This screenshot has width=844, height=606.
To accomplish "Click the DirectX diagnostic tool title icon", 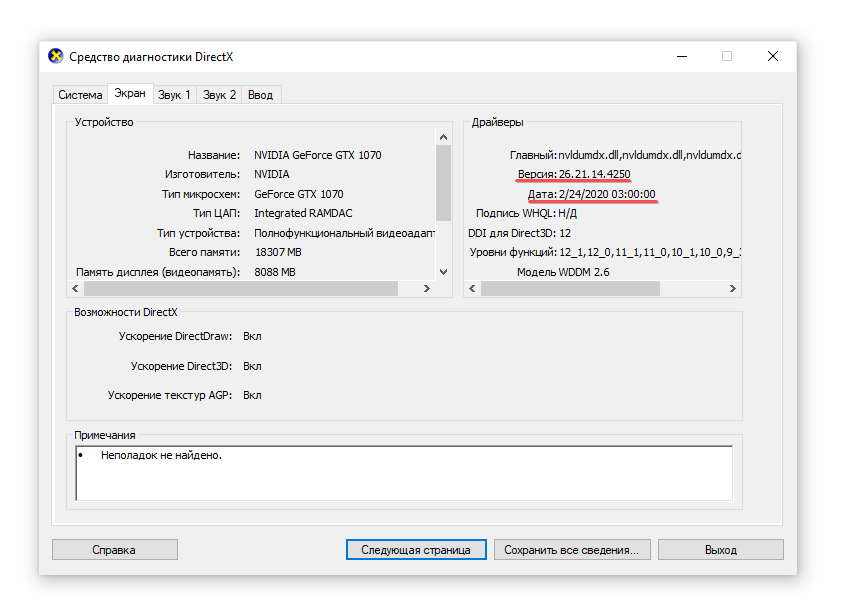I will (55, 57).
